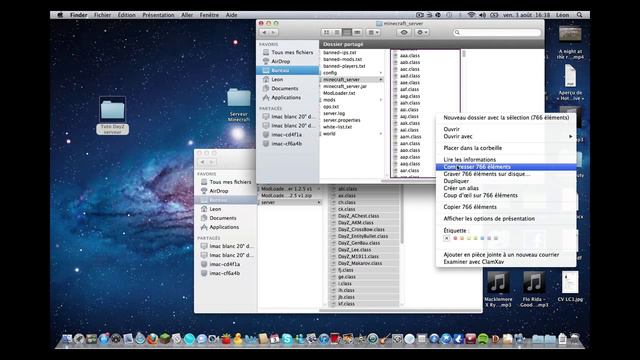The image size is (640, 360).
Task: Open Firefox from the Dock
Action: tap(153, 339)
